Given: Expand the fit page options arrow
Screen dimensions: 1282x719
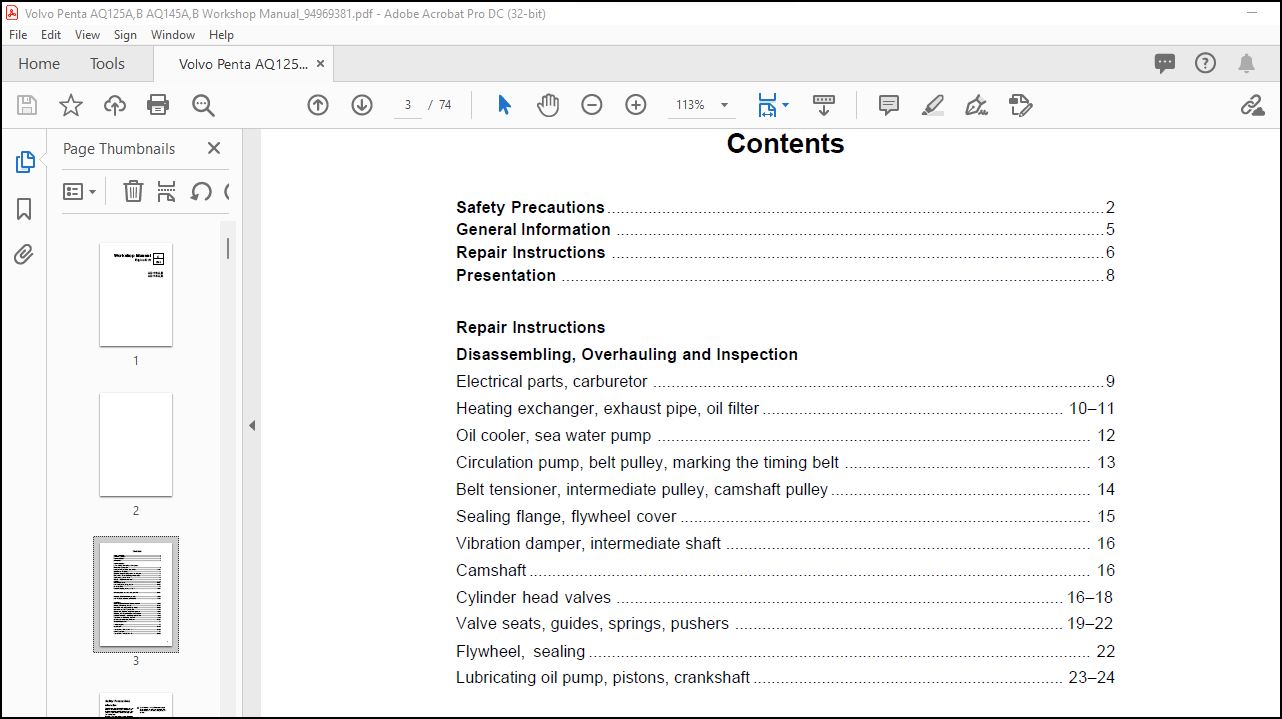Looking at the screenshot, I should click(x=785, y=105).
